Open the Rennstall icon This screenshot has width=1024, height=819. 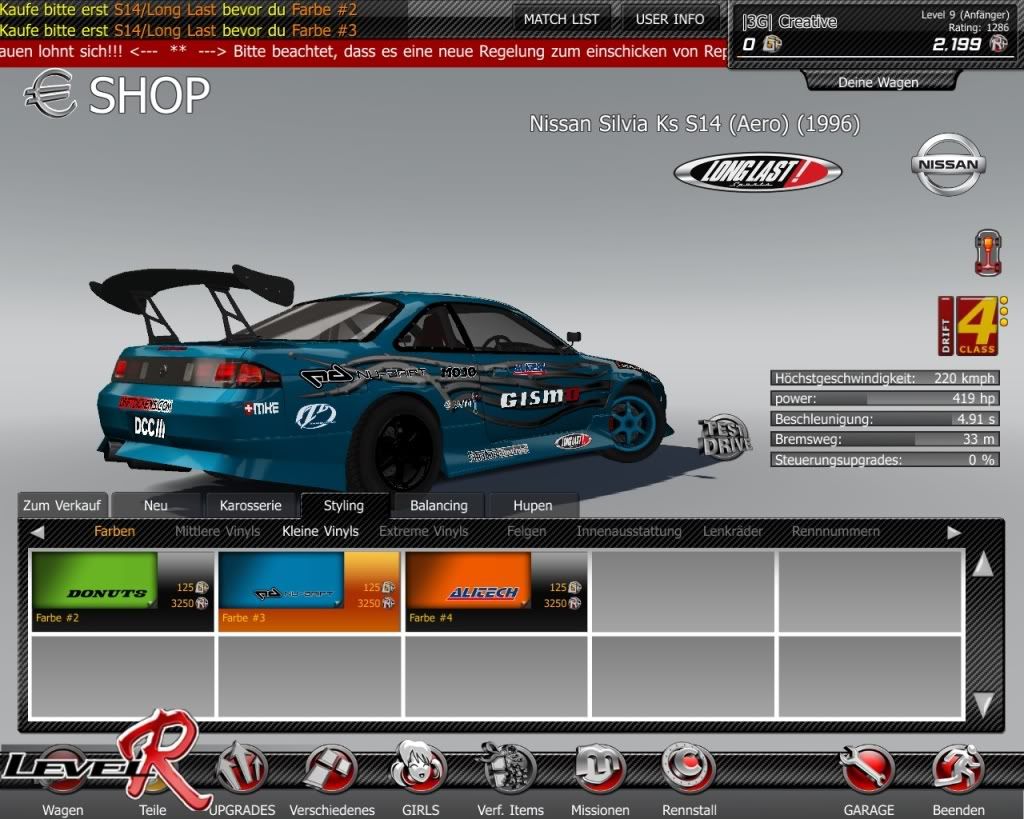[x=688, y=770]
